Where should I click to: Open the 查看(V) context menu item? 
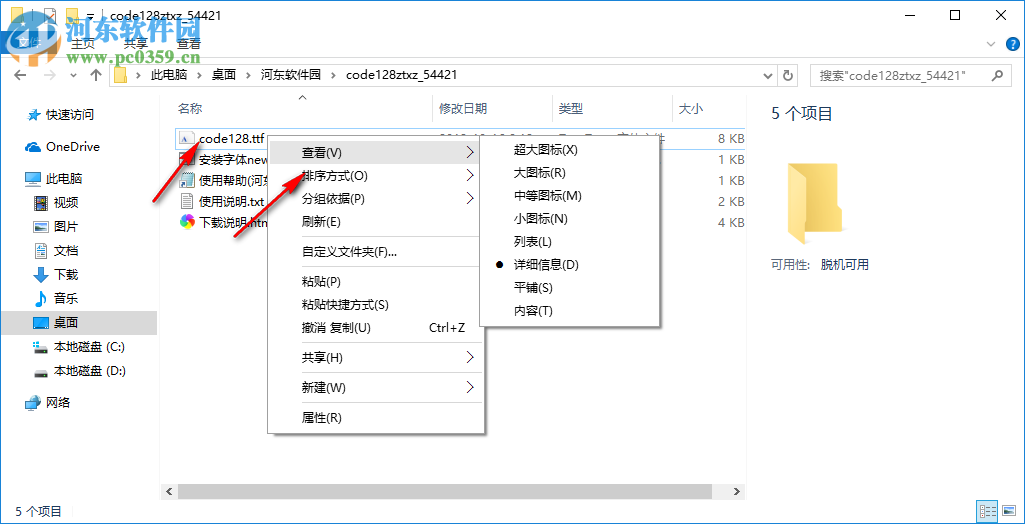pos(375,153)
